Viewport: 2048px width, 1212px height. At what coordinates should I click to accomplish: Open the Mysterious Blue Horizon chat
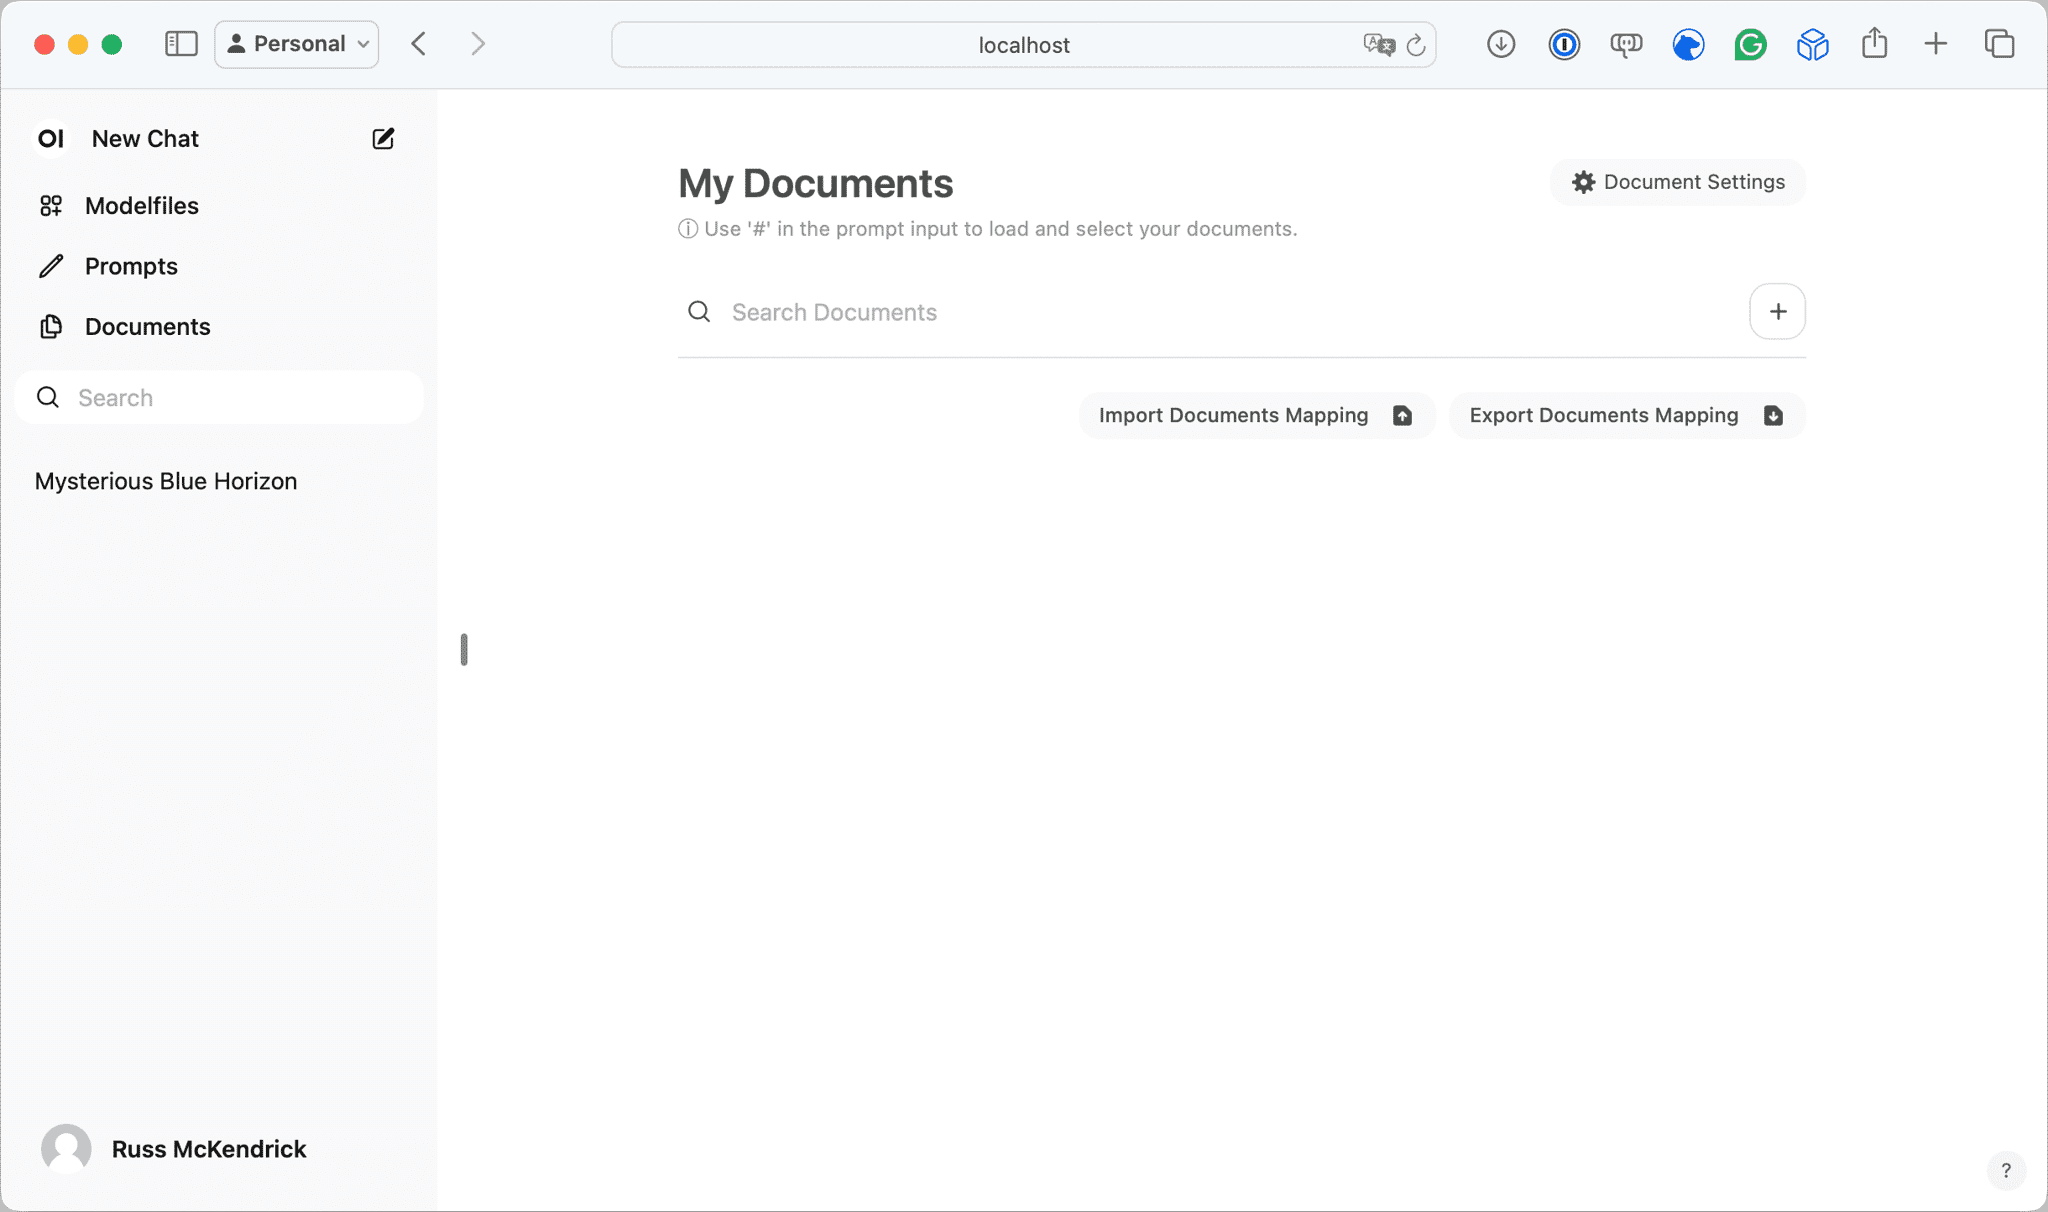tap(166, 481)
